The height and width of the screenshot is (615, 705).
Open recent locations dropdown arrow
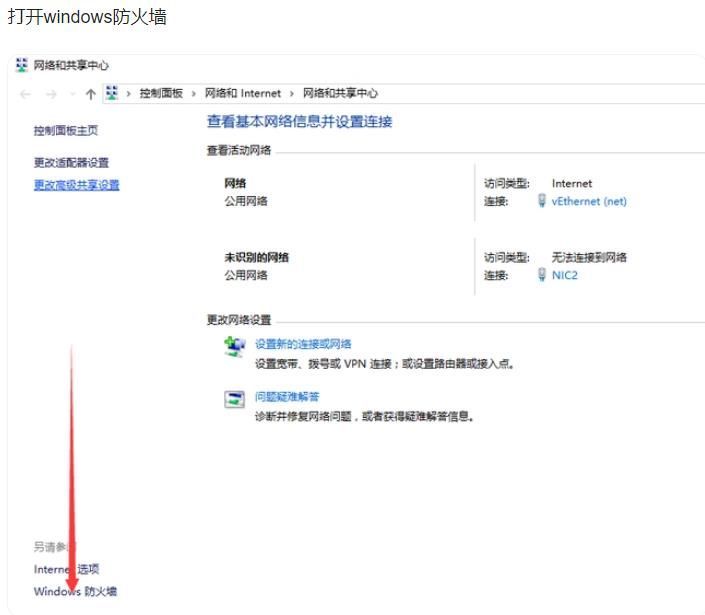pyautogui.click(x=72, y=94)
